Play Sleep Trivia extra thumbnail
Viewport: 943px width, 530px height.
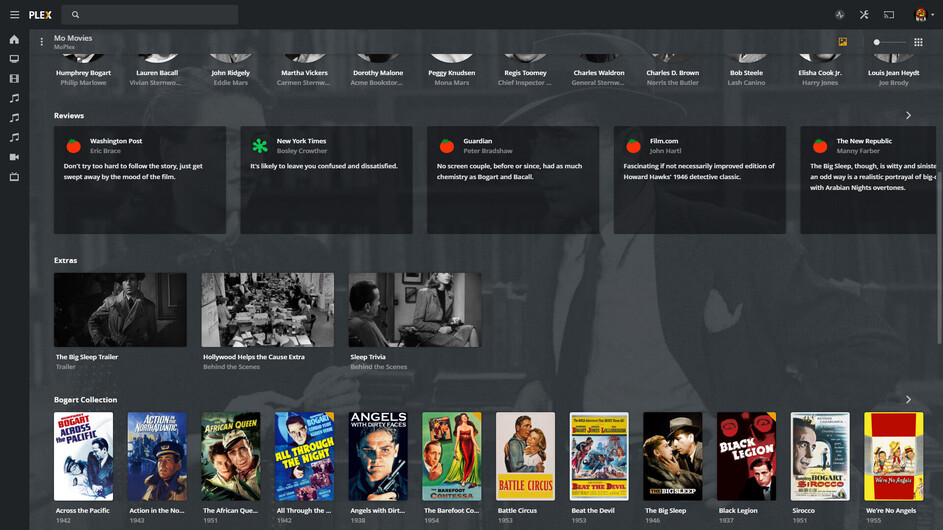tap(415, 310)
